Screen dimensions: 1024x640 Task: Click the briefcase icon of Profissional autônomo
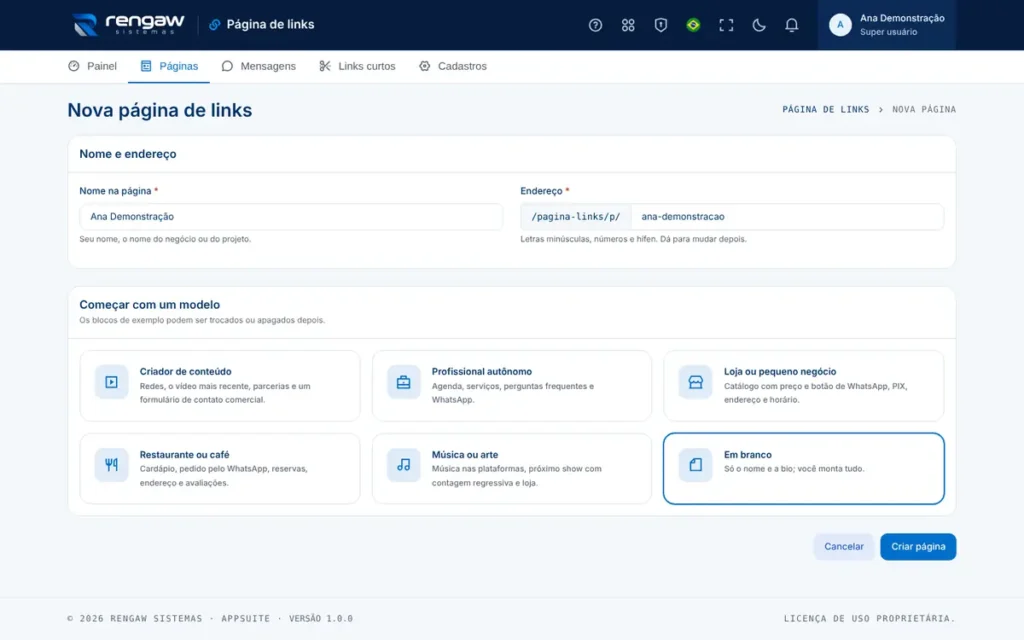404,382
